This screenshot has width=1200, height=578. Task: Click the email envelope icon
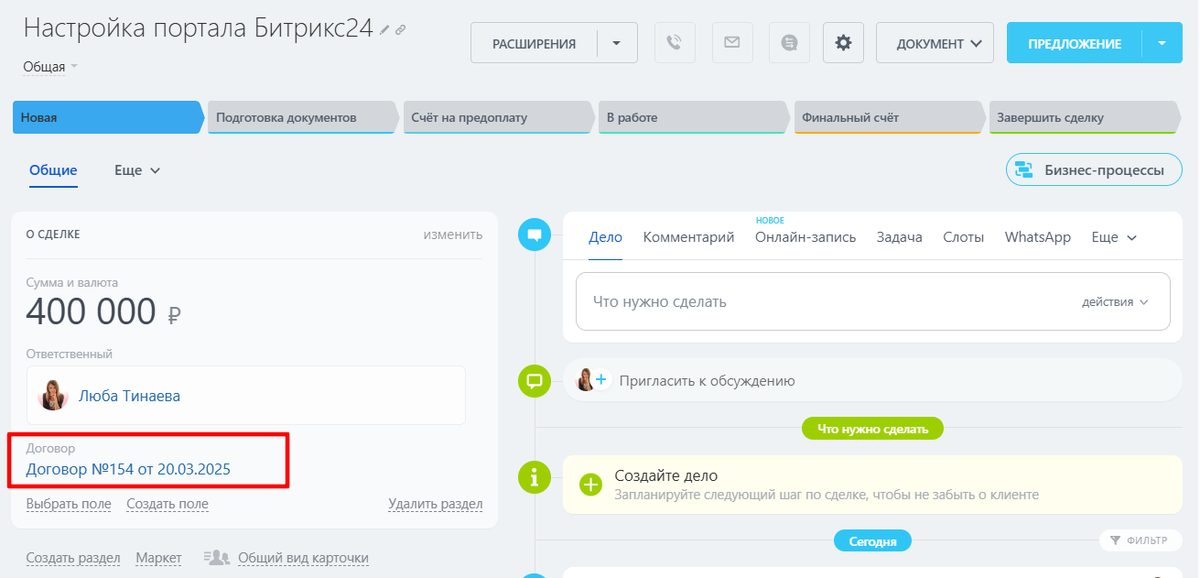[x=732, y=43]
